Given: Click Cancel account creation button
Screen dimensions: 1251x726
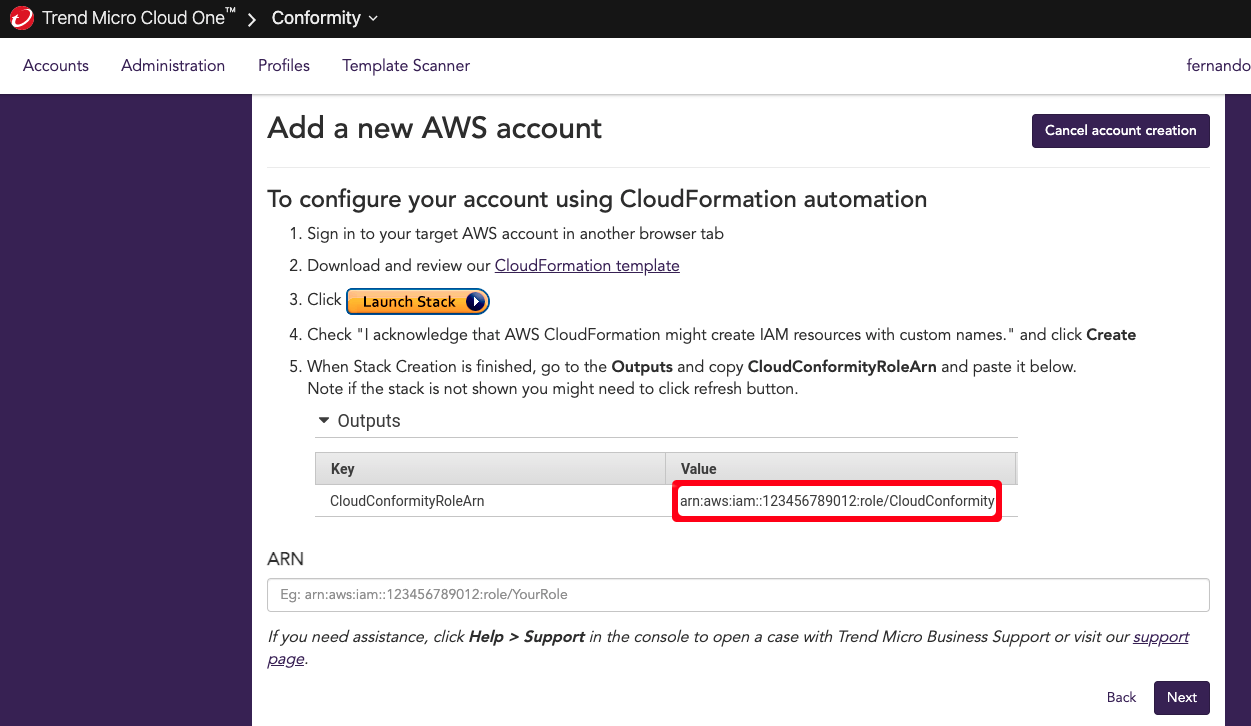Looking at the screenshot, I should [x=1121, y=130].
